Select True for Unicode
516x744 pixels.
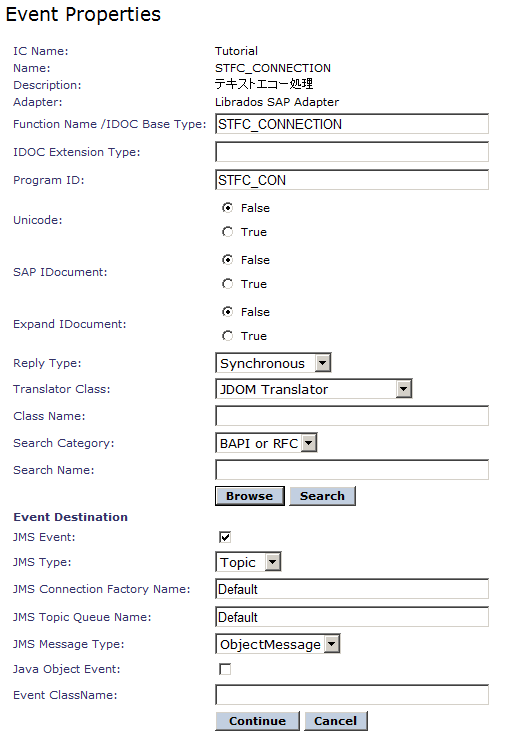228,232
